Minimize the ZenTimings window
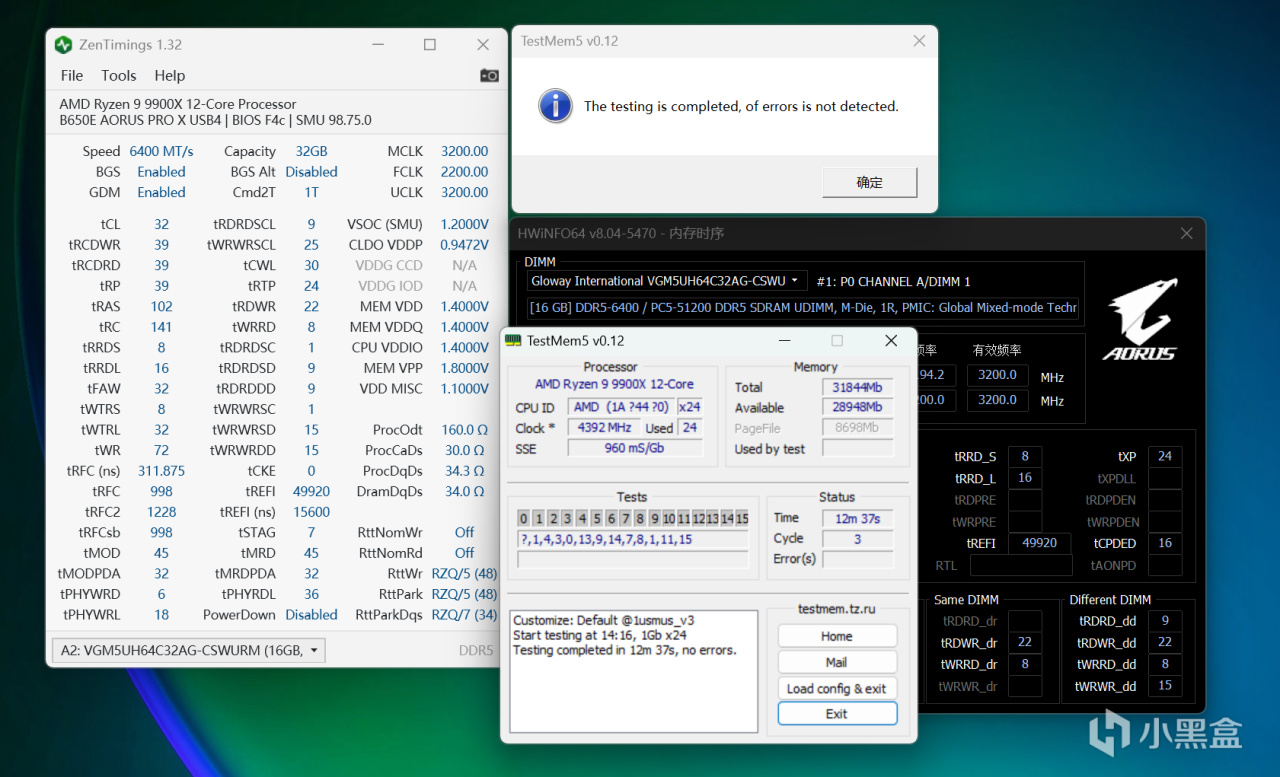The image size is (1280, 777). click(x=377, y=45)
